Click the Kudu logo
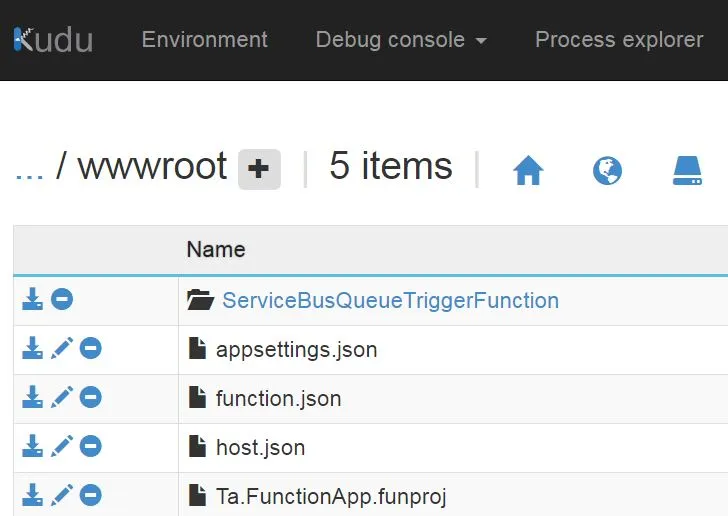The width and height of the screenshot is (728, 516). [53, 40]
